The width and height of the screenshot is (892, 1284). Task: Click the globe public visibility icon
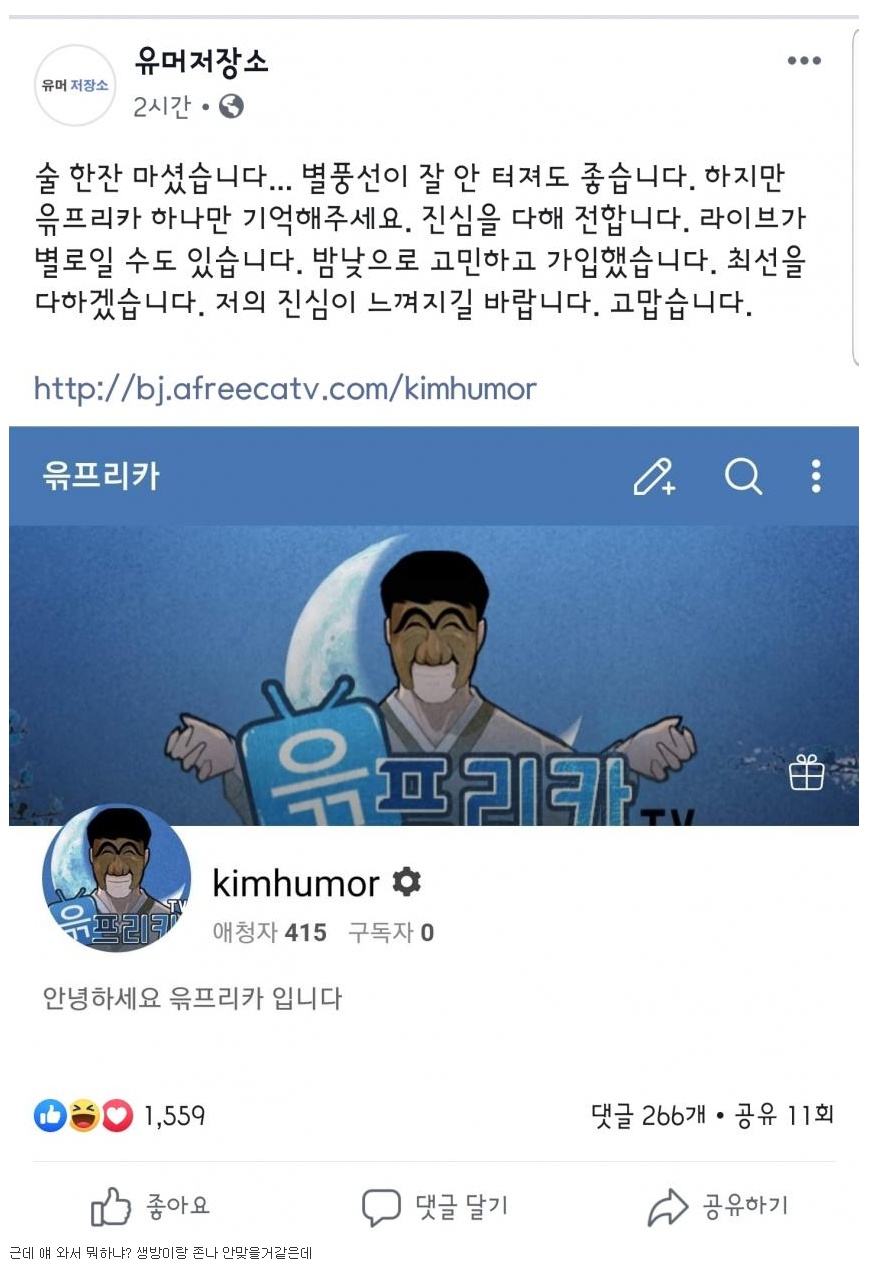tap(231, 106)
